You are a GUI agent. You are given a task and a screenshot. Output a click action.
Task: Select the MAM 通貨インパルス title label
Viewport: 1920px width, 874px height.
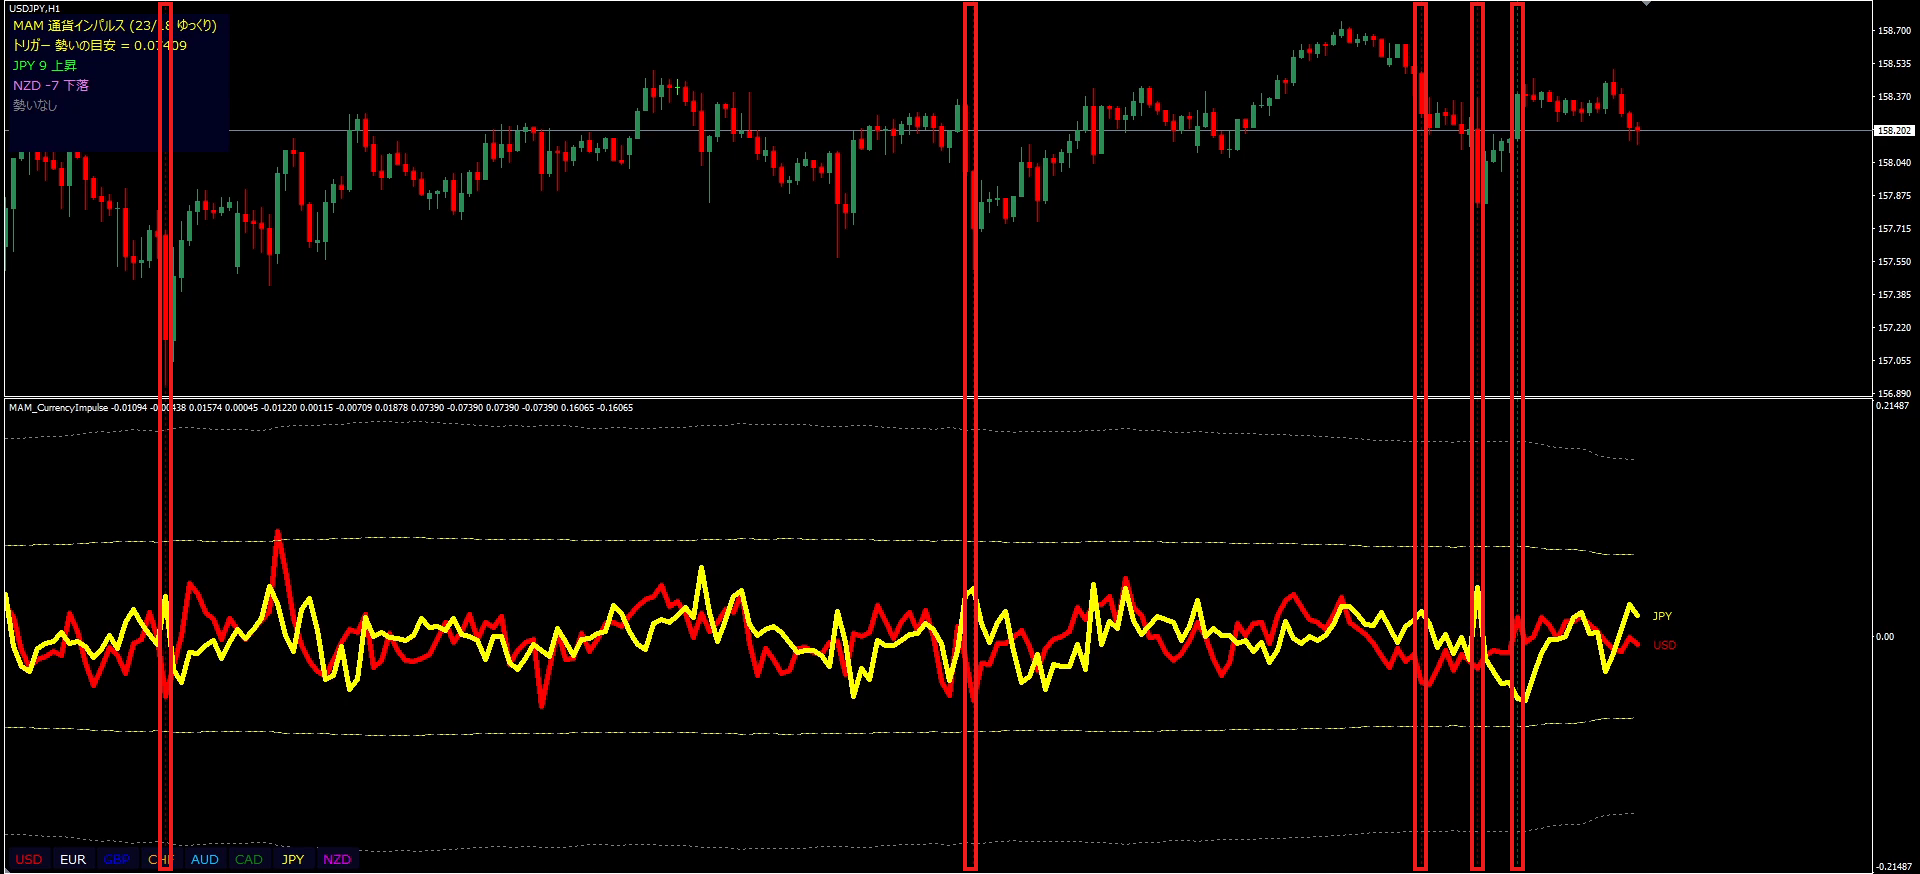115,26
